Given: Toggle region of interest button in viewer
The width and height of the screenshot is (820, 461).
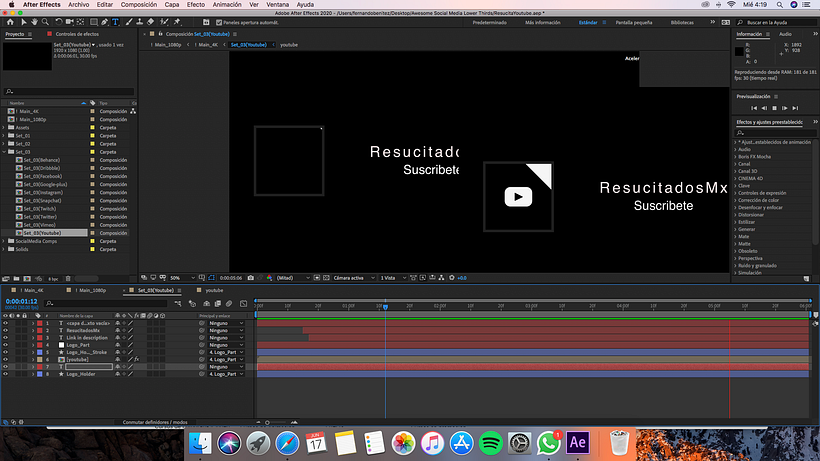Looking at the screenshot, I should coord(317,278).
